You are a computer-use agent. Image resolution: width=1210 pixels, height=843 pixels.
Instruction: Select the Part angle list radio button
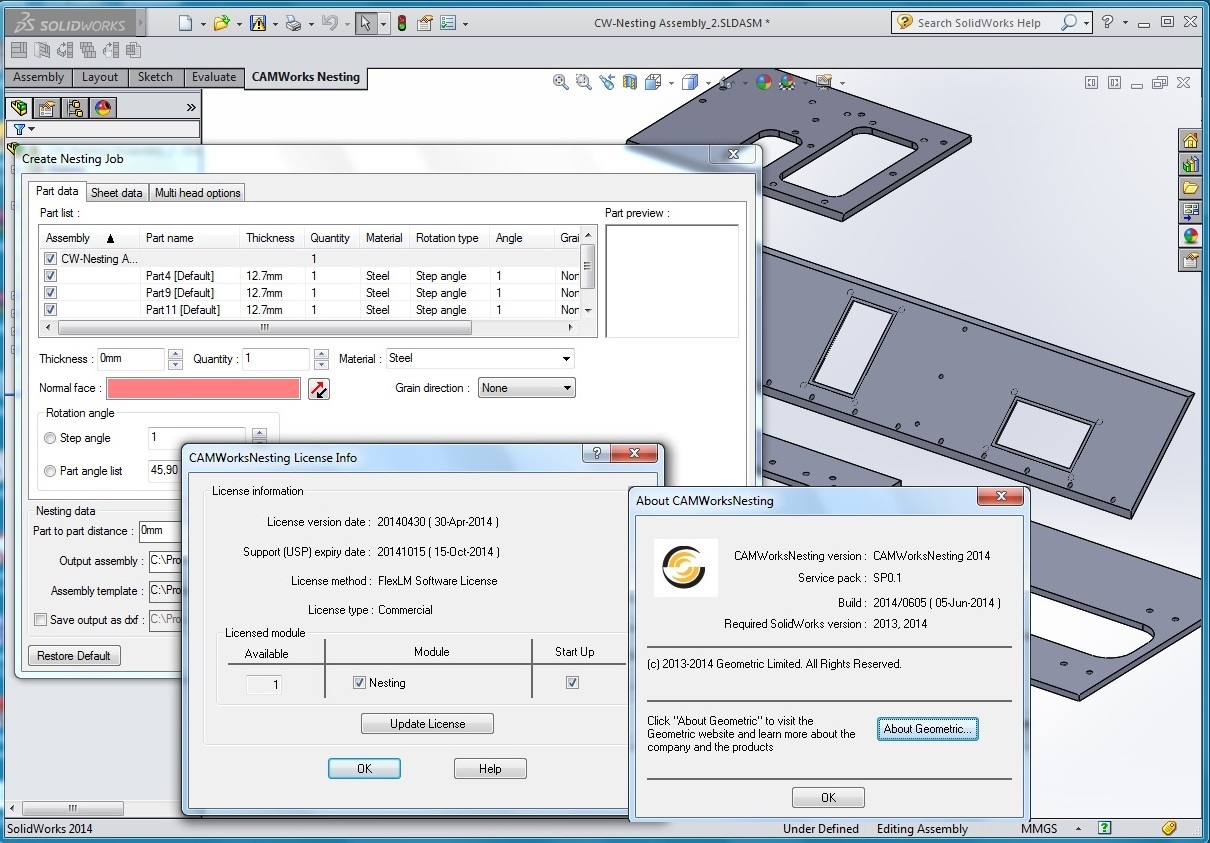50,471
